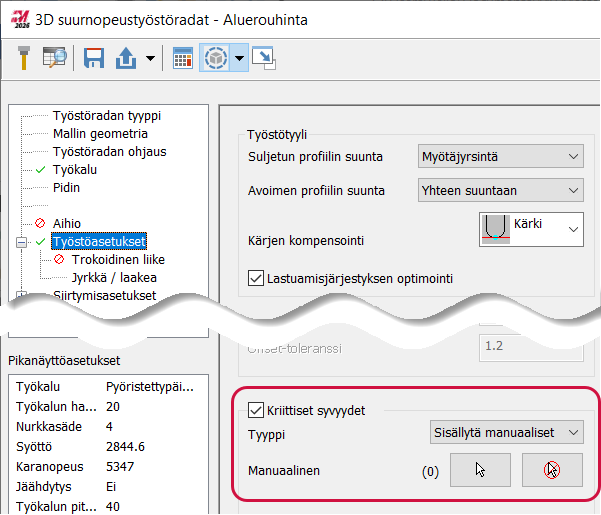This screenshot has height=515, width=601.
Task: Open the Suljetun profiilin suunta dropdown
Action: click(x=501, y=156)
